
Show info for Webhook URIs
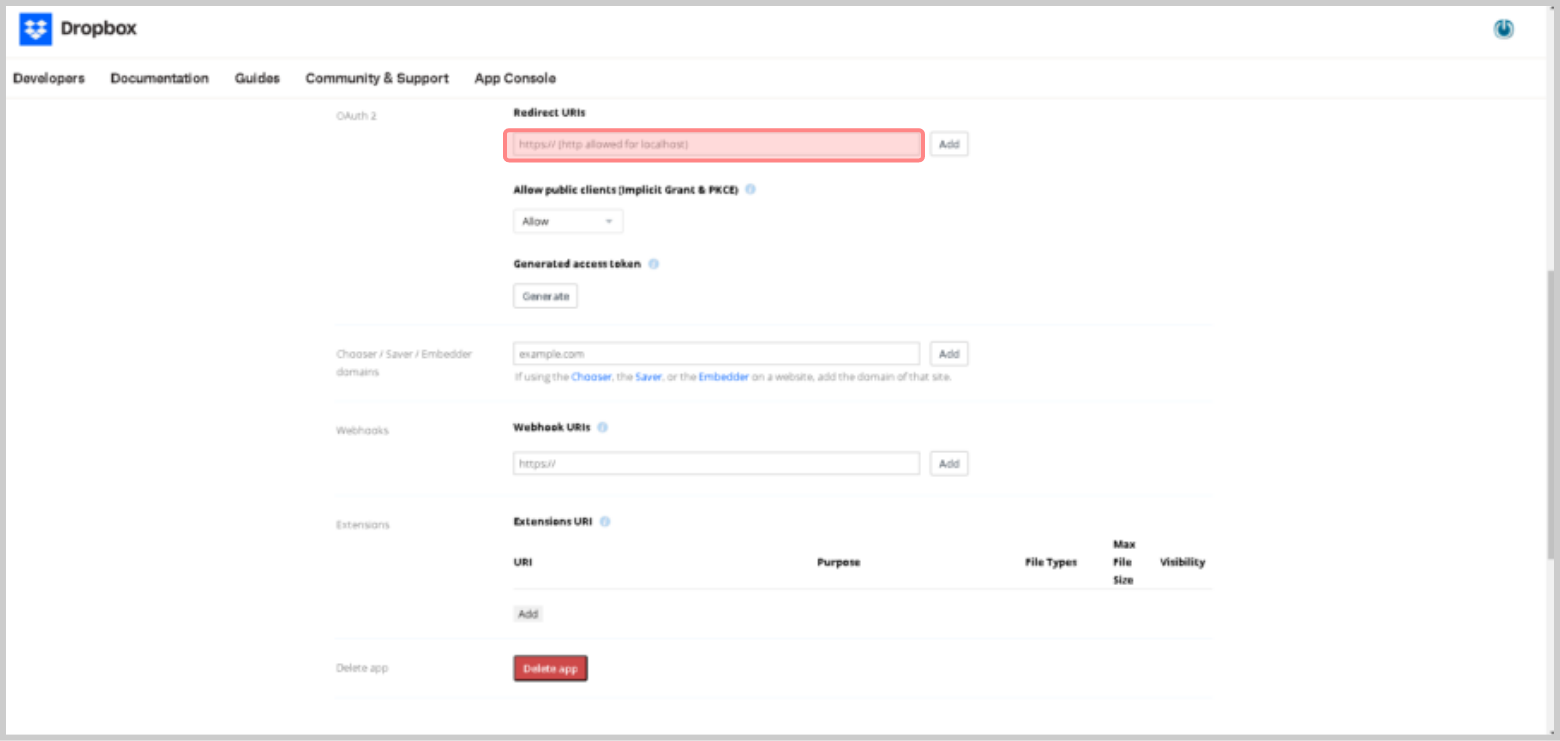(602, 427)
